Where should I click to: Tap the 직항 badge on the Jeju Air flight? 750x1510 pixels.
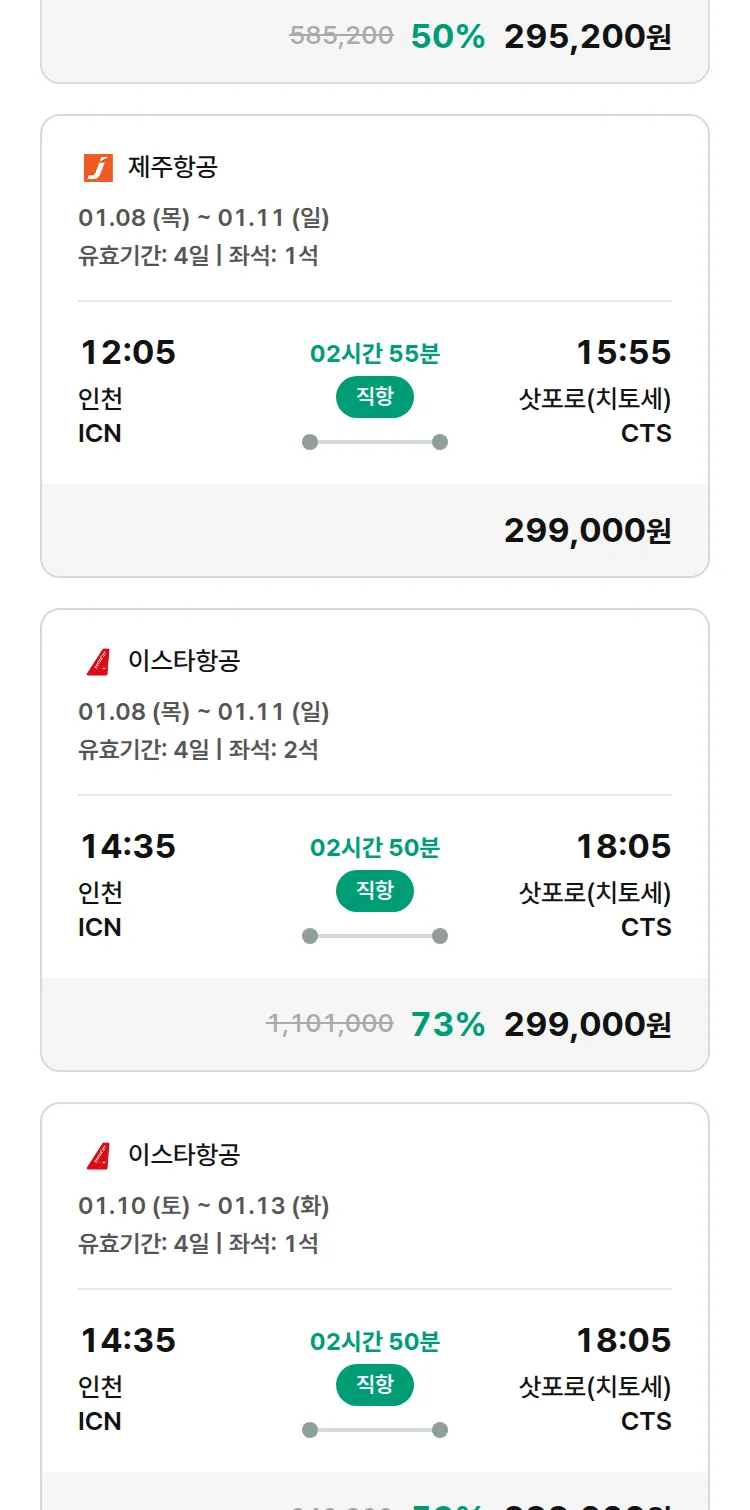(x=374, y=397)
